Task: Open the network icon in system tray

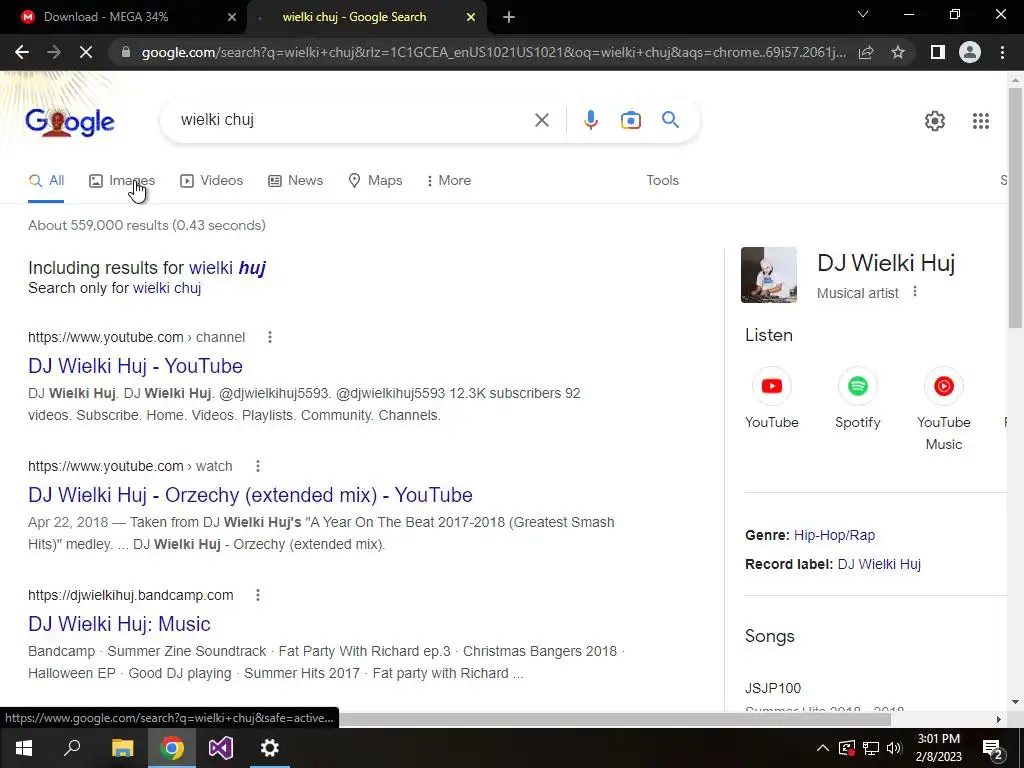Action: point(871,748)
